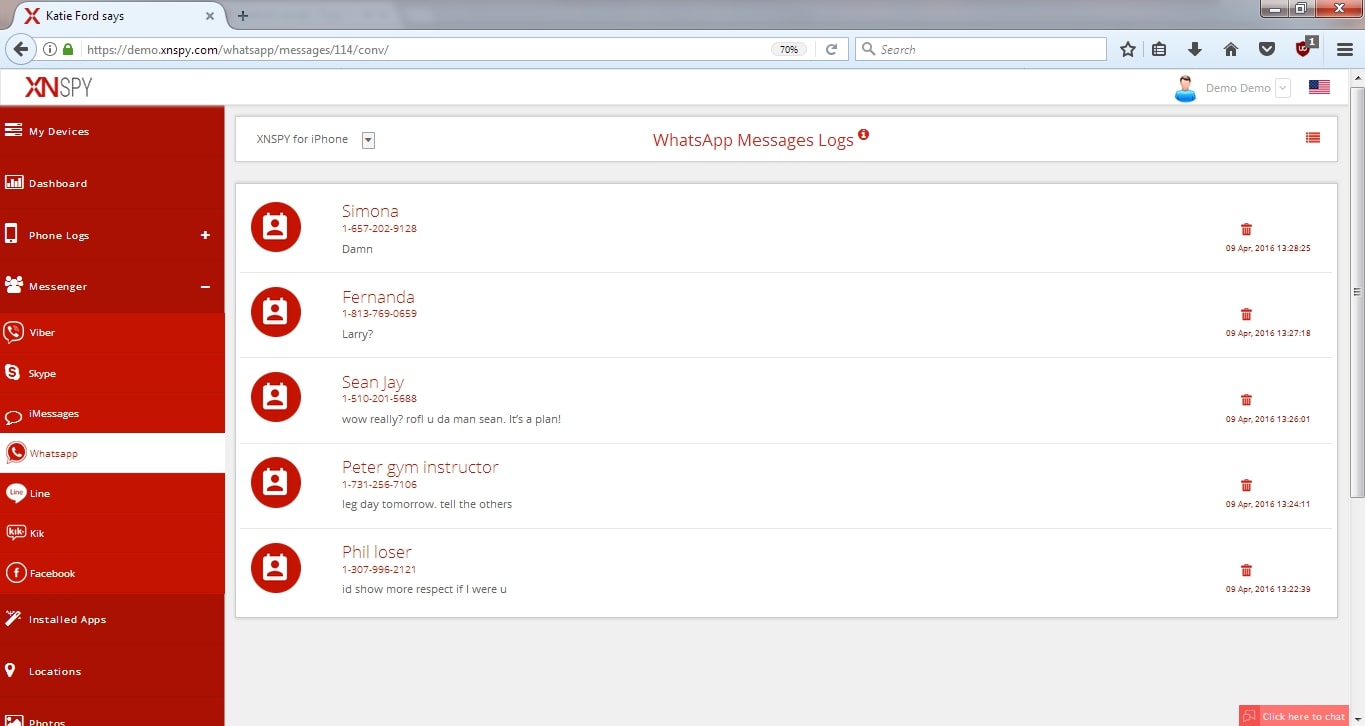This screenshot has width=1365, height=726.
Task: Open Simona's conversation by name
Action: click(x=370, y=211)
